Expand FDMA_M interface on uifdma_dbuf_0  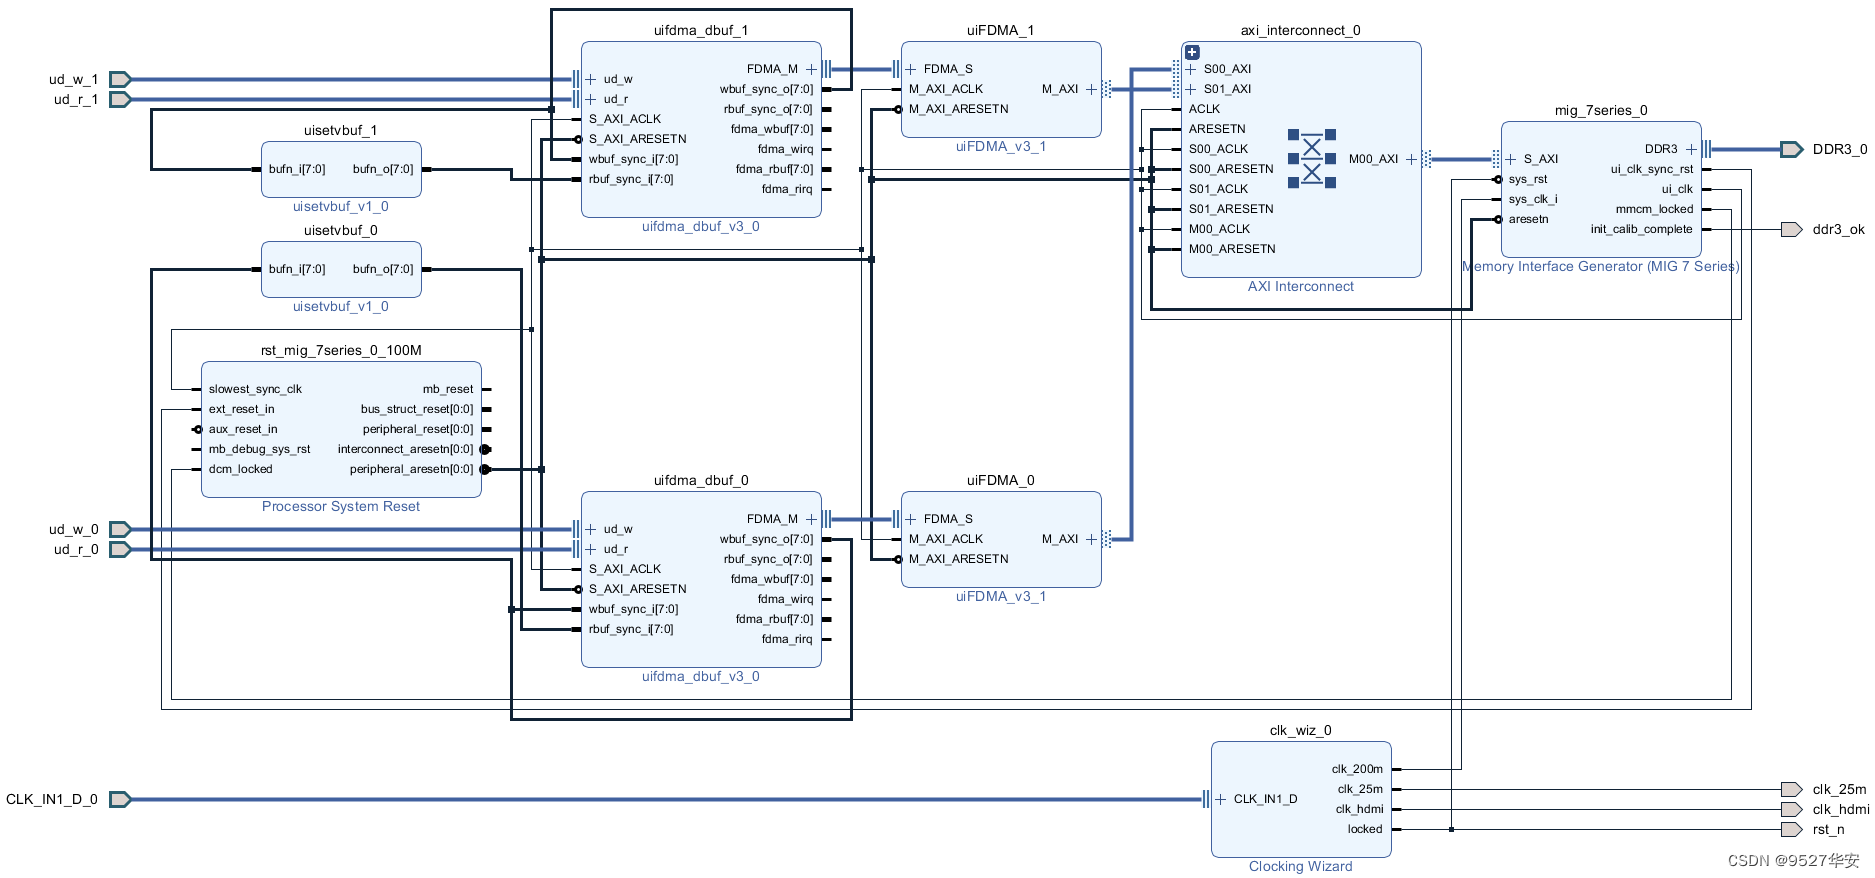[x=811, y=519]
